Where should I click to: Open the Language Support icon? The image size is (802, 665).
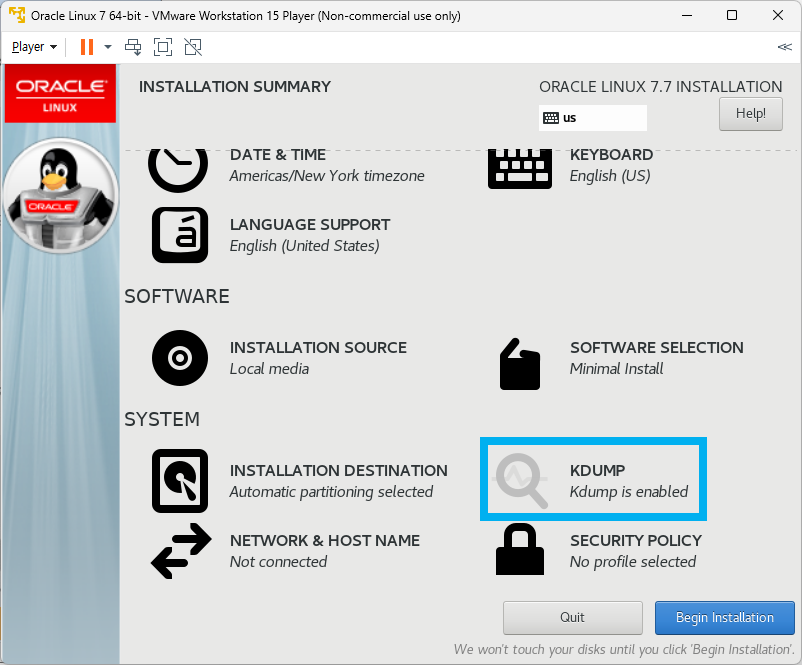(x=180, y=235)
